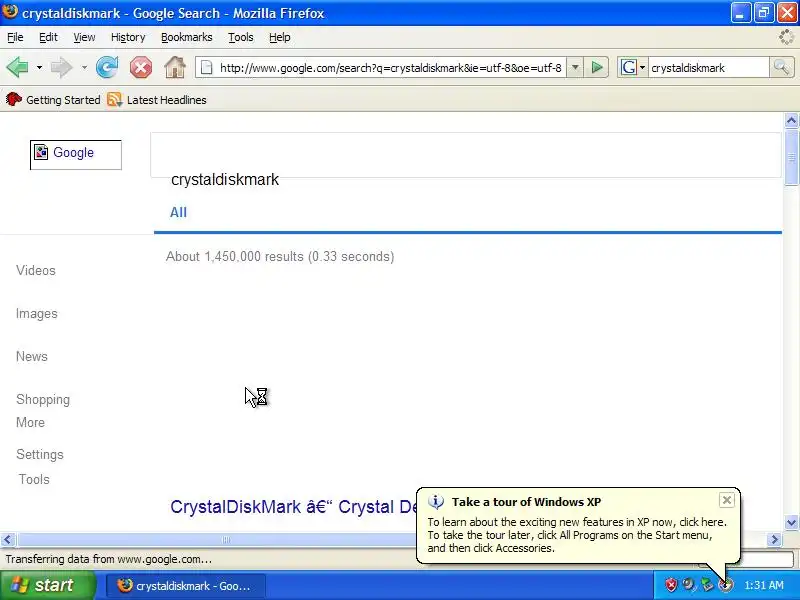Stop loading with the red X icon

click(141, 67)
